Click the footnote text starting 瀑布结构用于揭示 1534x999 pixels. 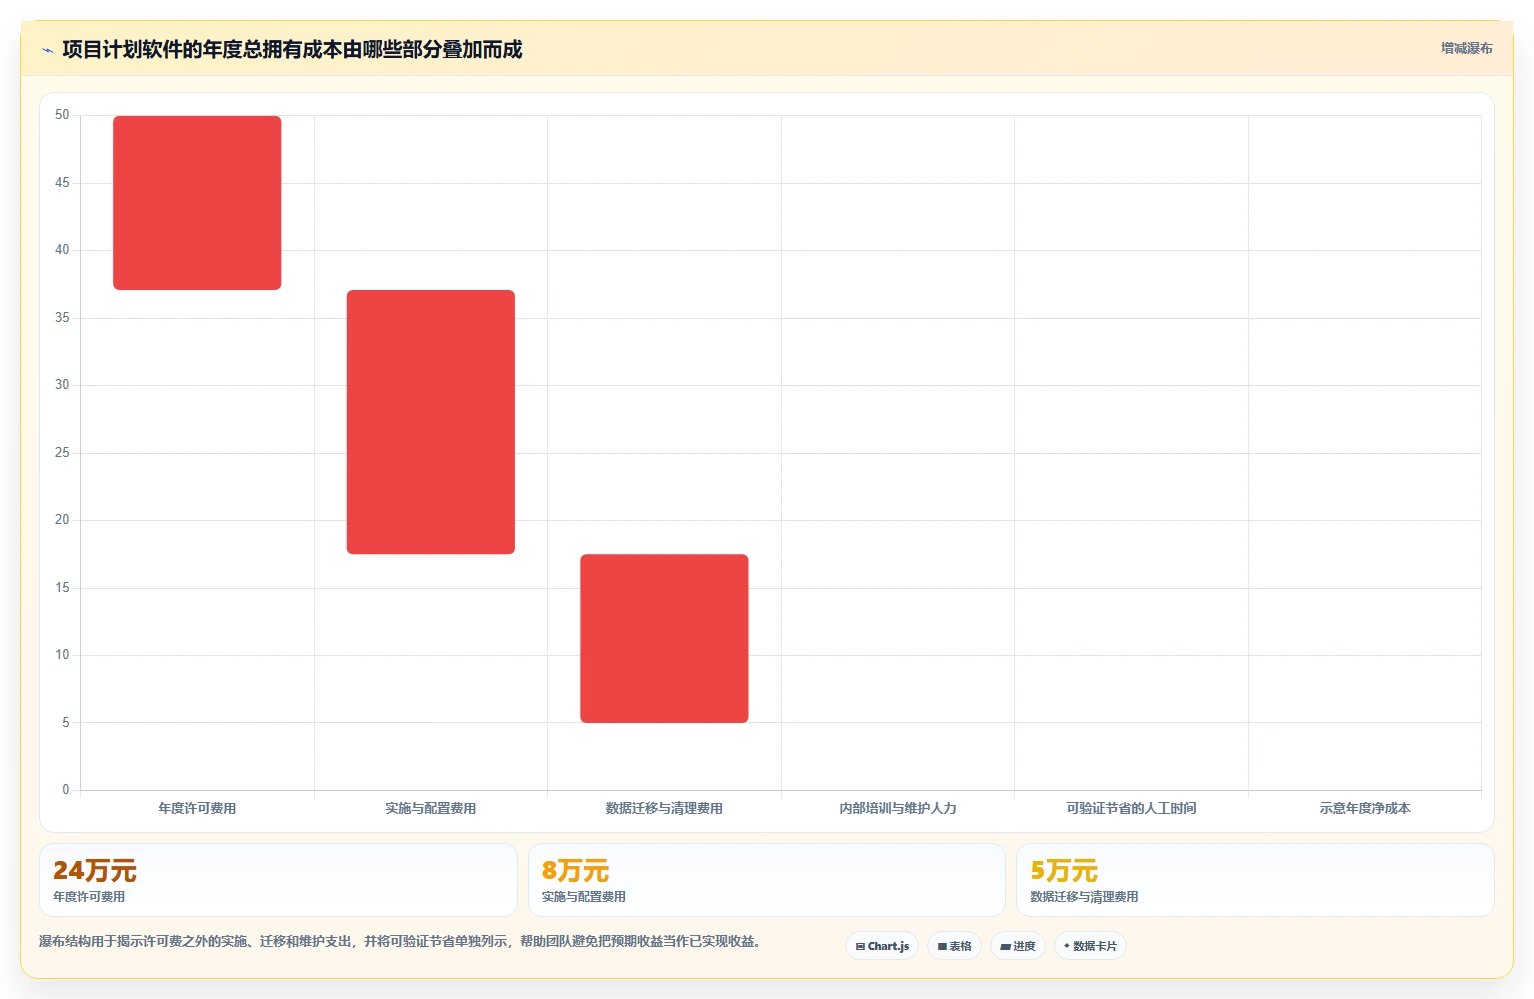tap(400, 941)
